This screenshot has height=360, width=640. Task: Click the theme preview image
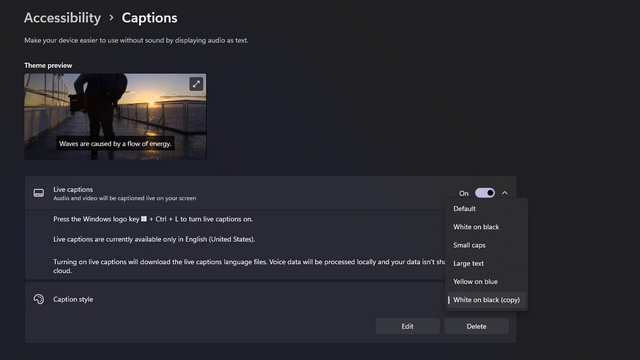point(115,116)
